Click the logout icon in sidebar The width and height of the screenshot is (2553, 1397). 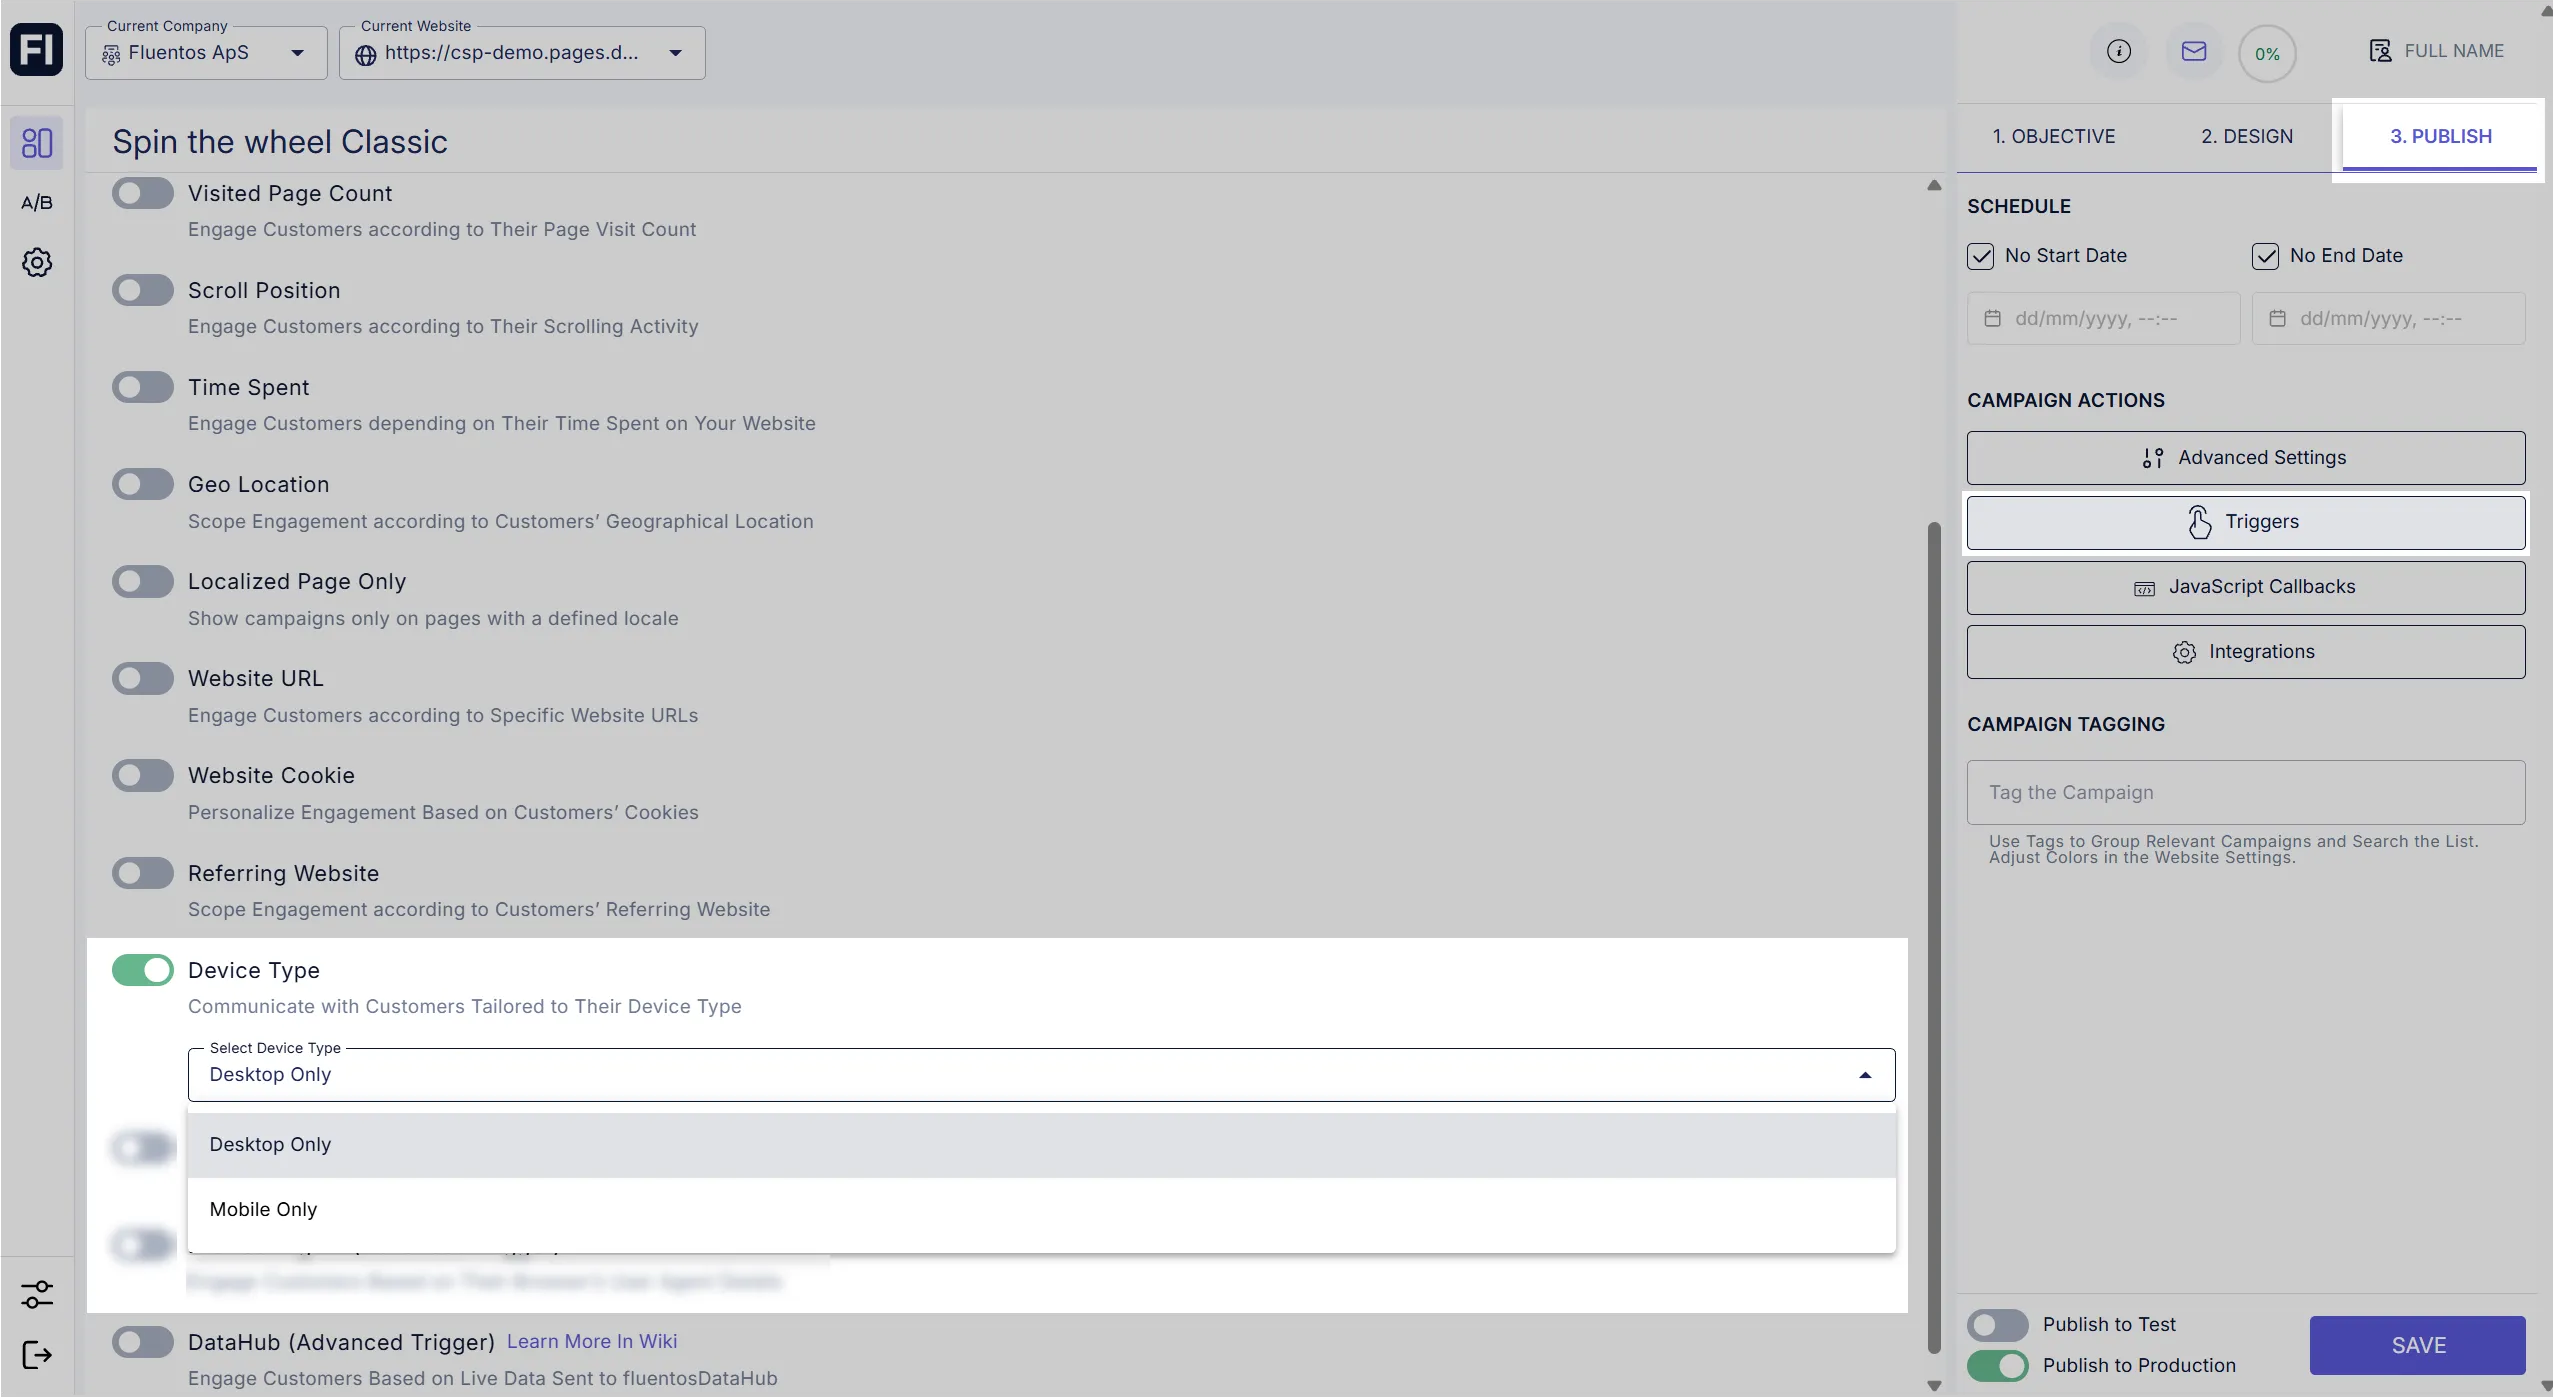[37, 1355]
